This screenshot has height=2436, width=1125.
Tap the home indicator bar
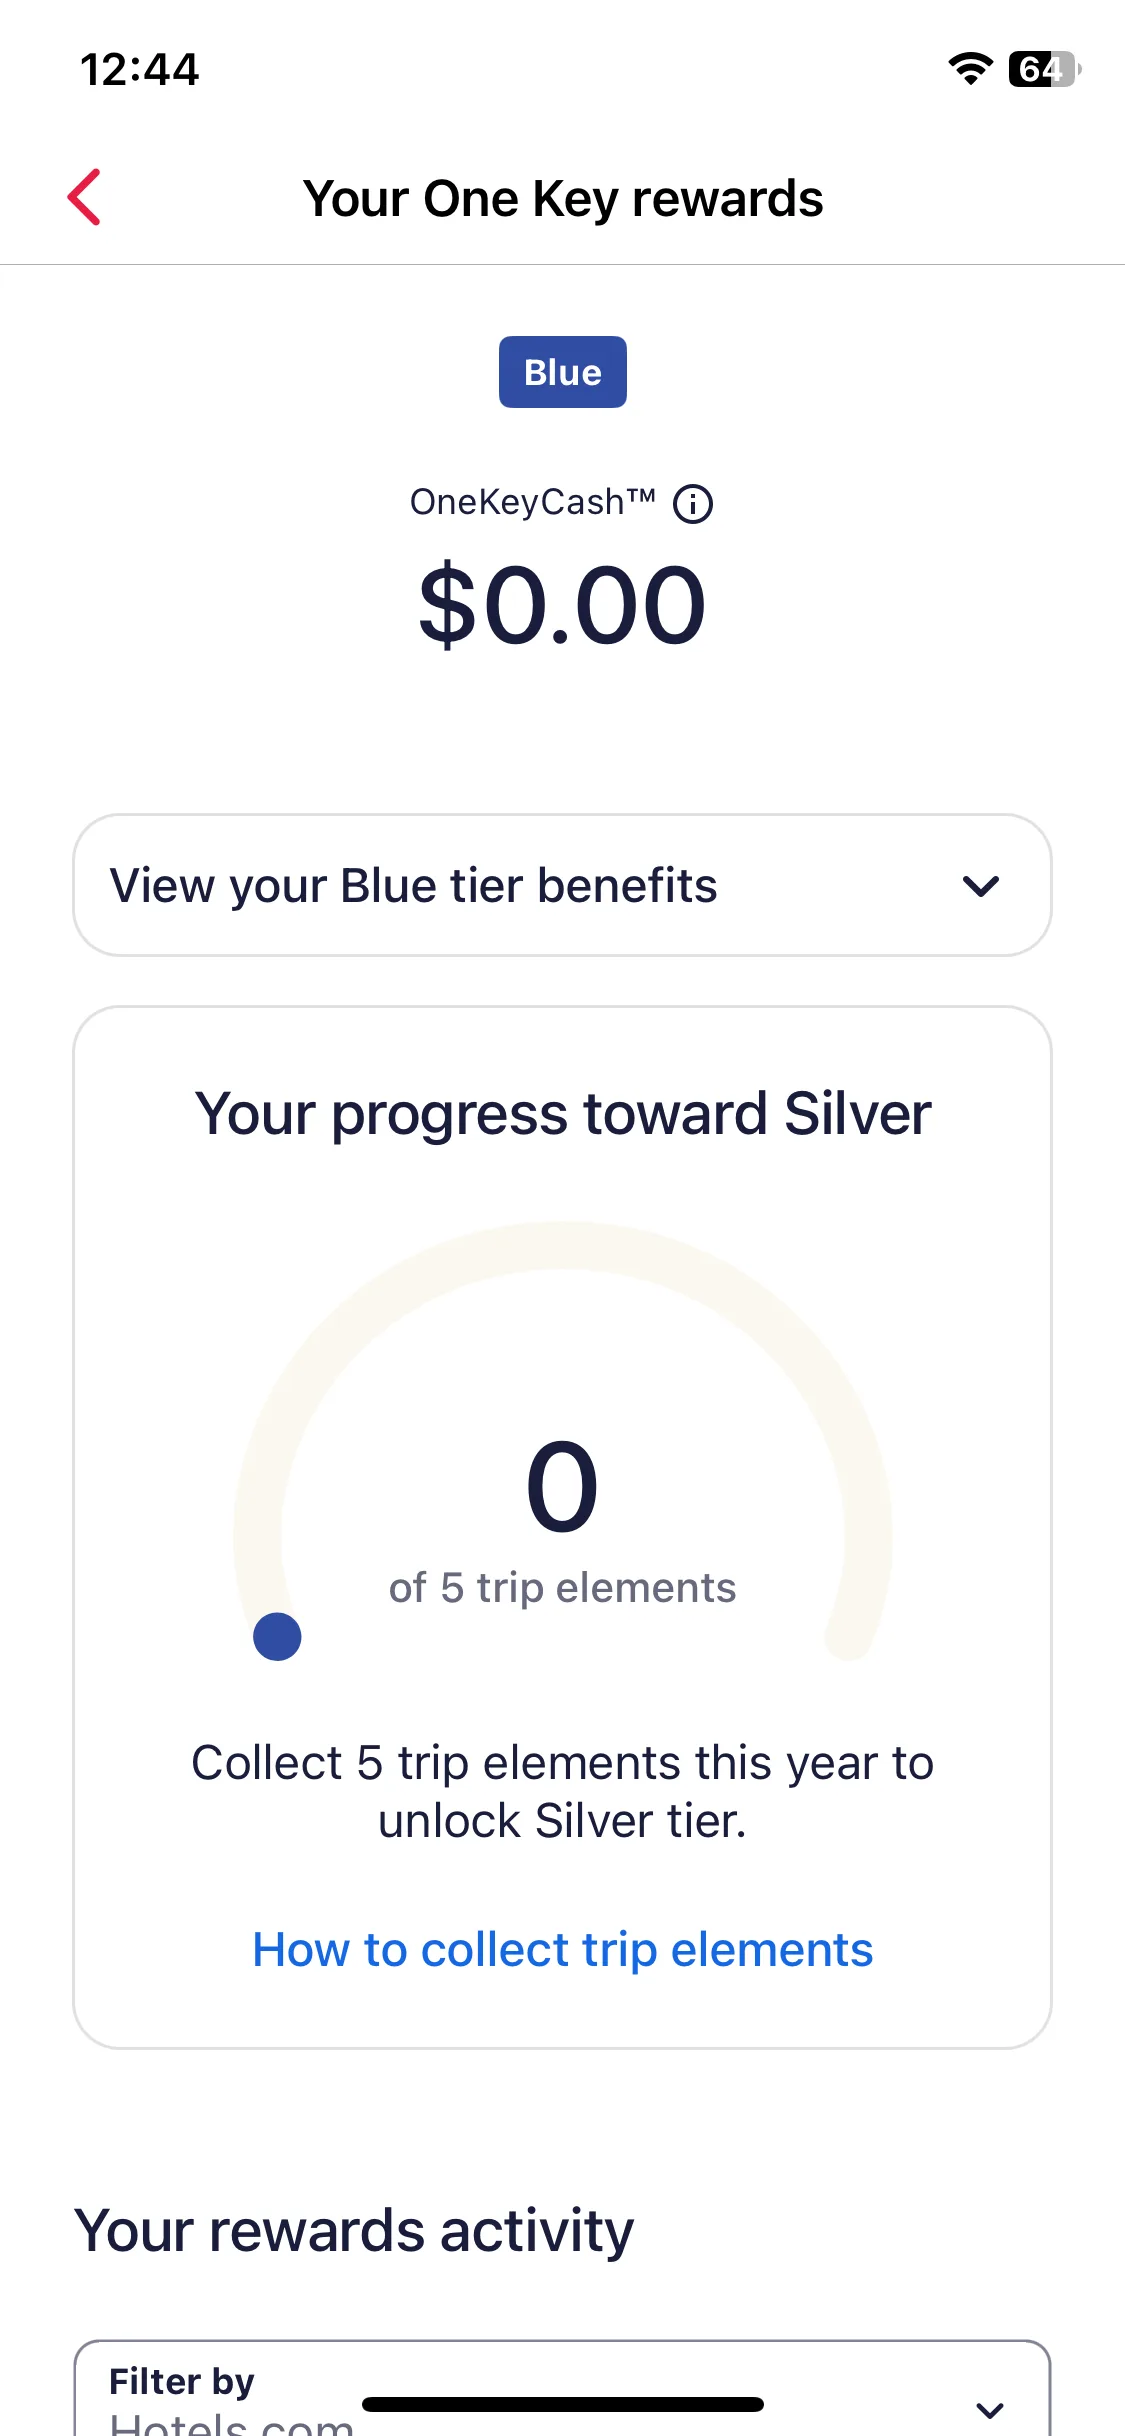(x=563, y=2404)
